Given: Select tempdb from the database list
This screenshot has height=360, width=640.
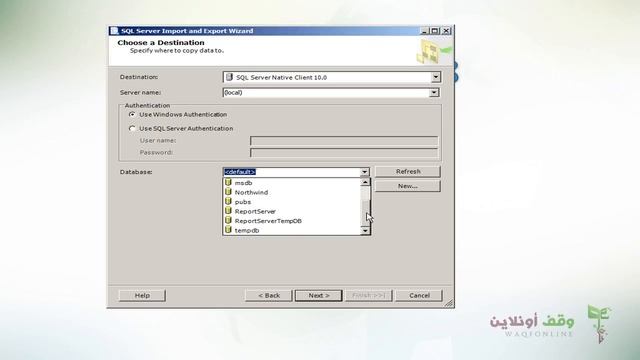Looking at the screenshot, I should [x=292, y=230].
